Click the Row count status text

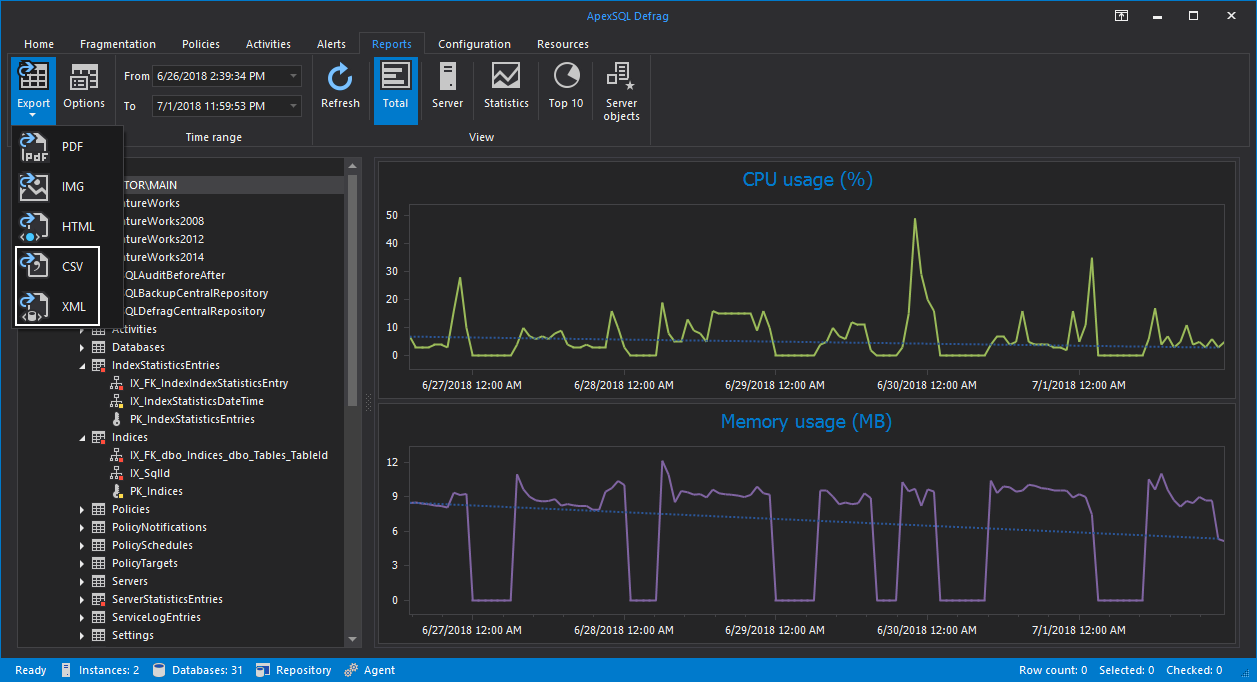coord(1053,670)
